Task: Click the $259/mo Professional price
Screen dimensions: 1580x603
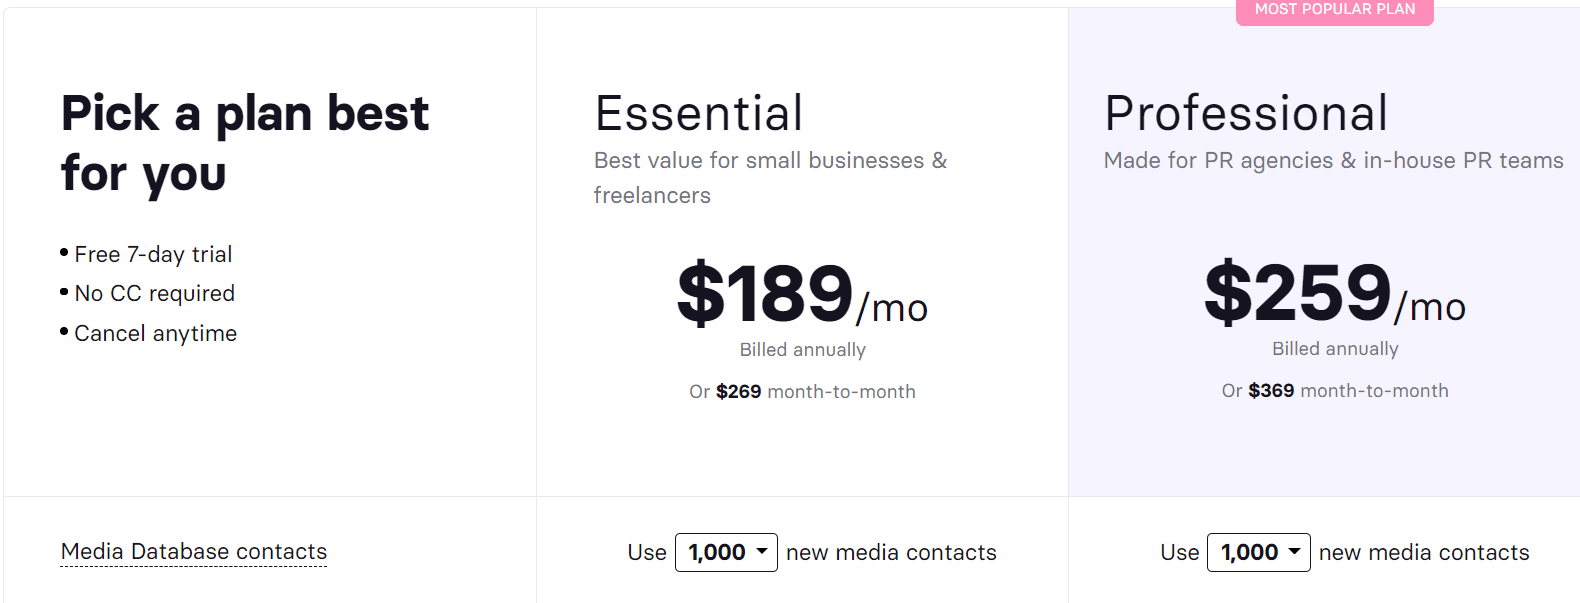Action: click(x=1335, y=293)
